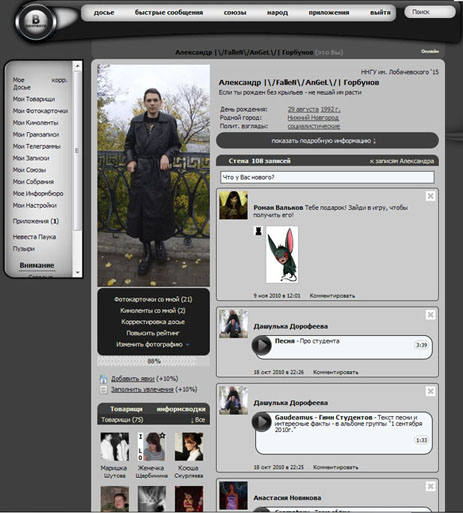Open Приложения (1) in sidebar
This screenshot has width=463, height=513.
click(x=36, y=221)
